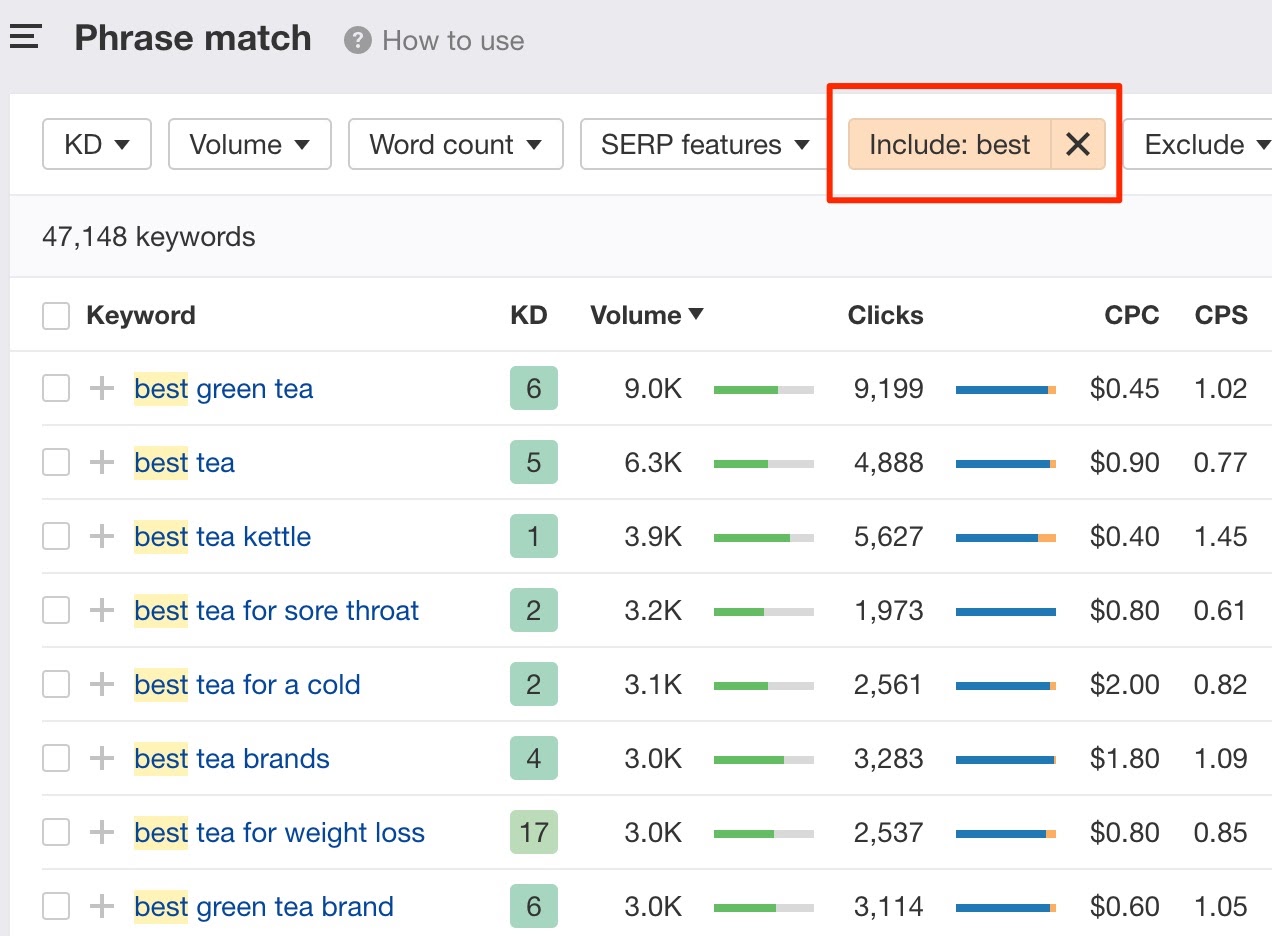The width and height of the screenshot is (1272, 936).
Task: Expand details for 'best green tea brand'
Action: click(100, 906)
